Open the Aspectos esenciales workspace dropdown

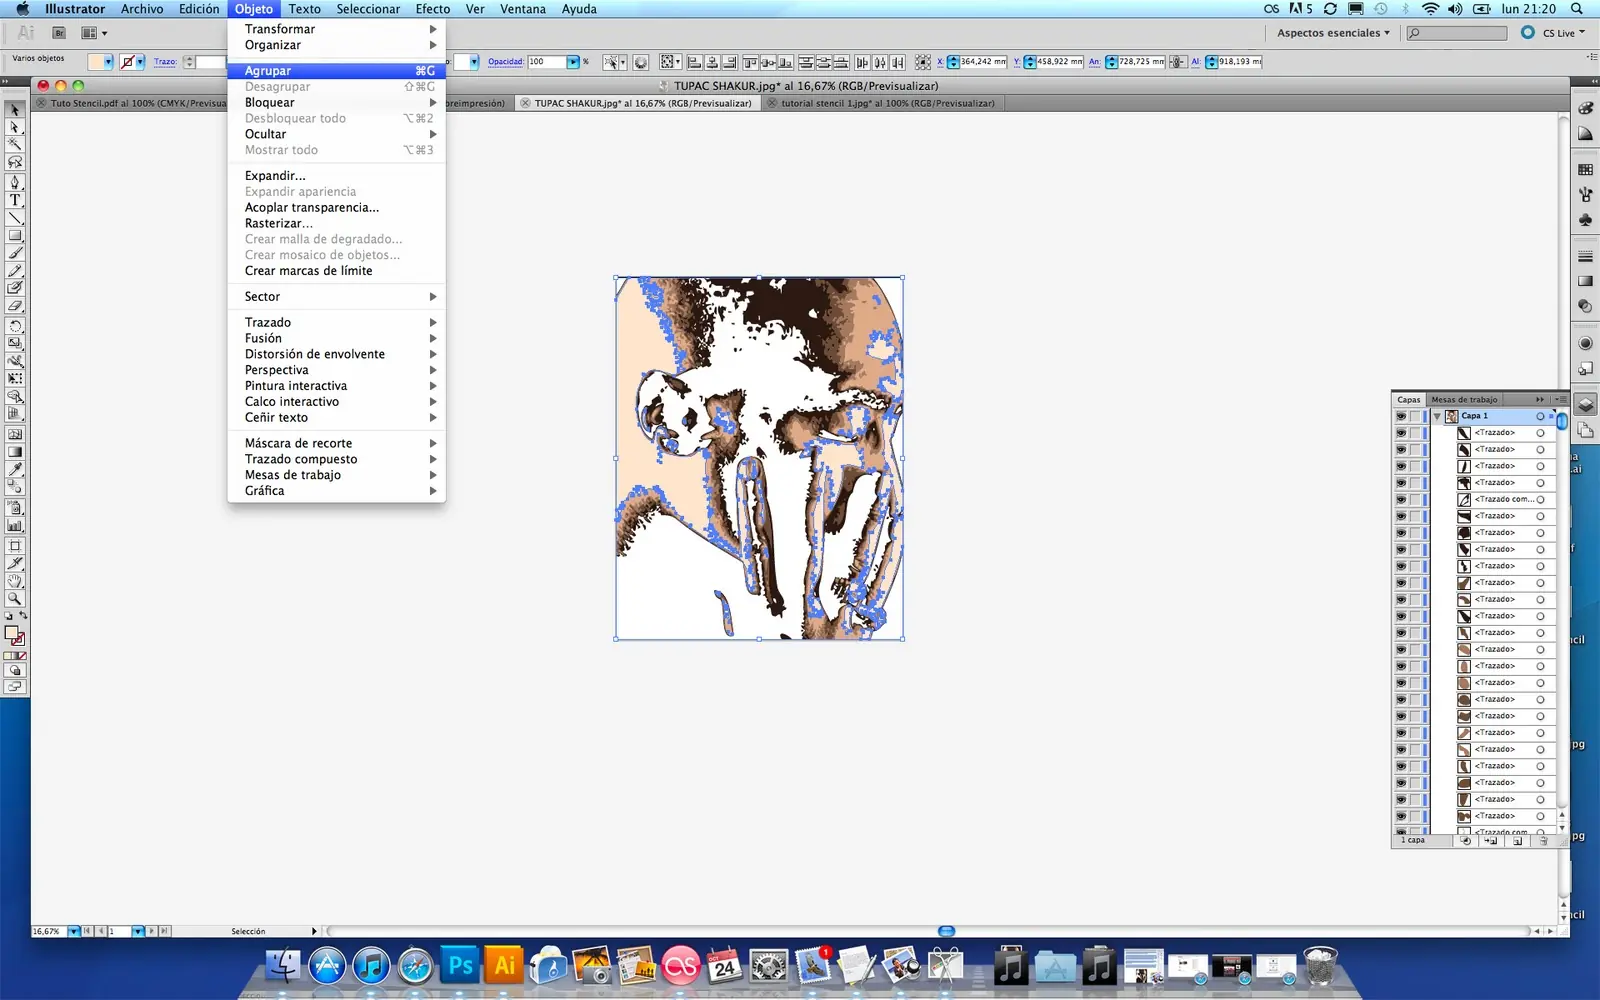1333,33
